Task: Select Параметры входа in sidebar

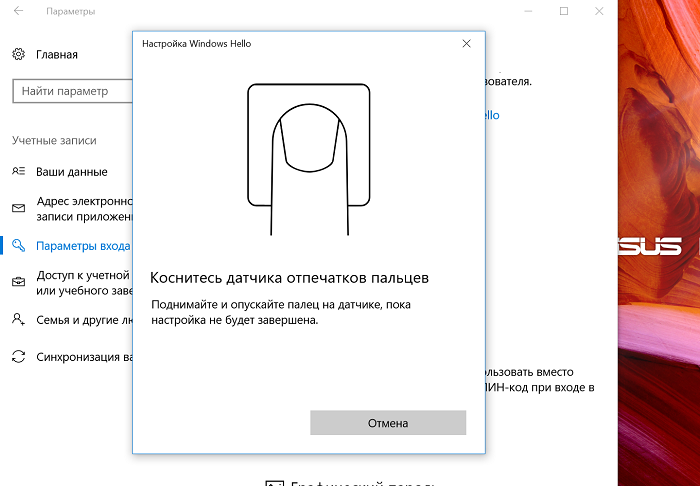Action: (x=83, y=246)
